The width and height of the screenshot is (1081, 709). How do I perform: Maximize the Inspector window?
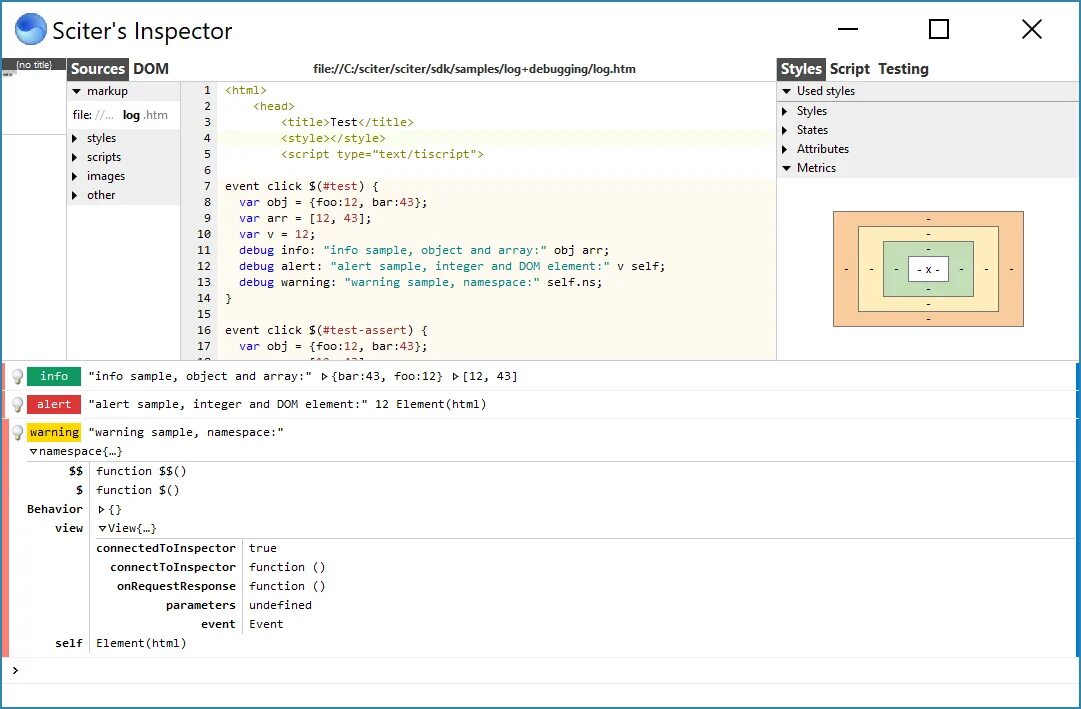pyautogui.click(x=938, y=29)
